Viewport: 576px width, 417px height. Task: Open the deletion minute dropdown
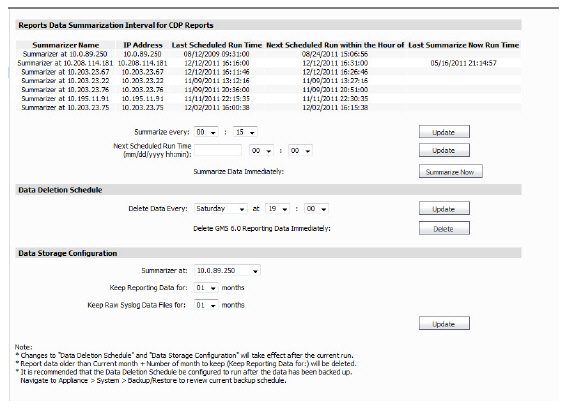(316, 209)
